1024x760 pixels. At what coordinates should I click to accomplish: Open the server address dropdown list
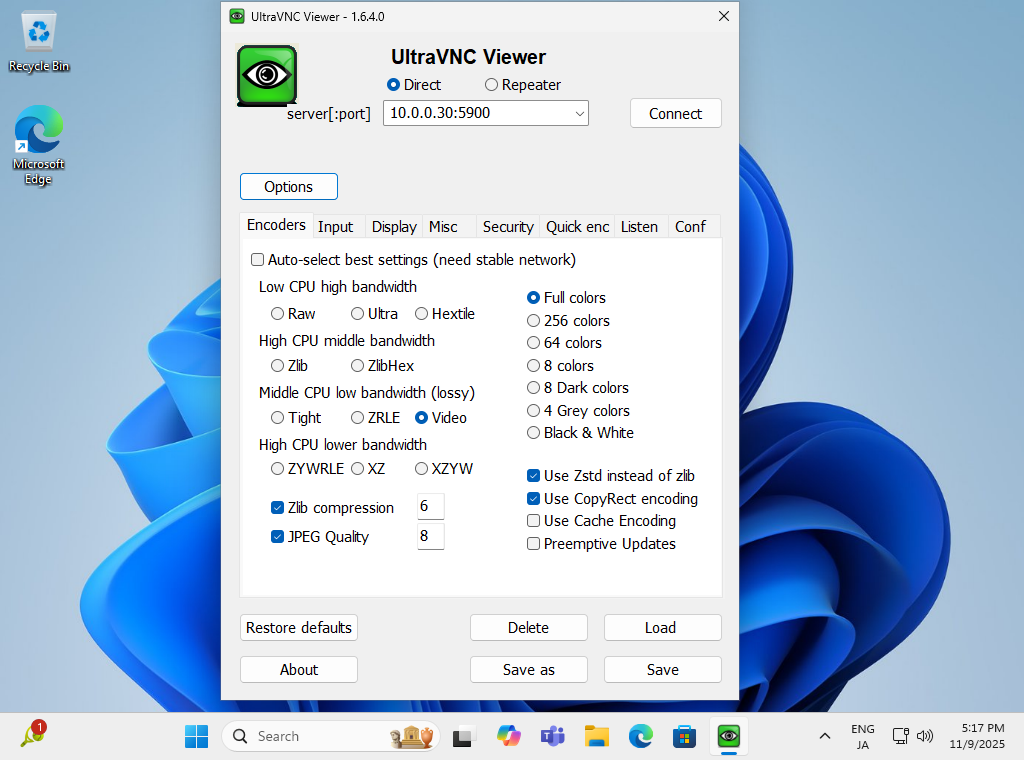tap(579, 113)
